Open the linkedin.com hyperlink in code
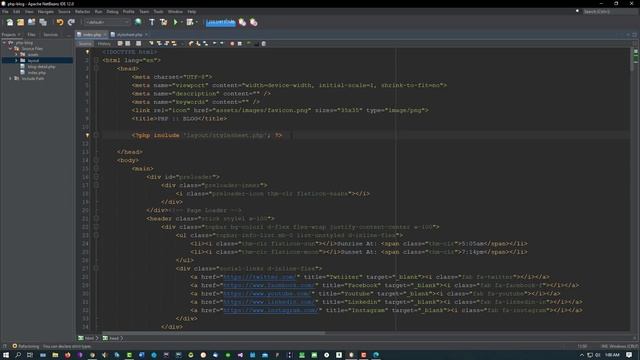This screenshot has width=640, height=360. point(269,302)
